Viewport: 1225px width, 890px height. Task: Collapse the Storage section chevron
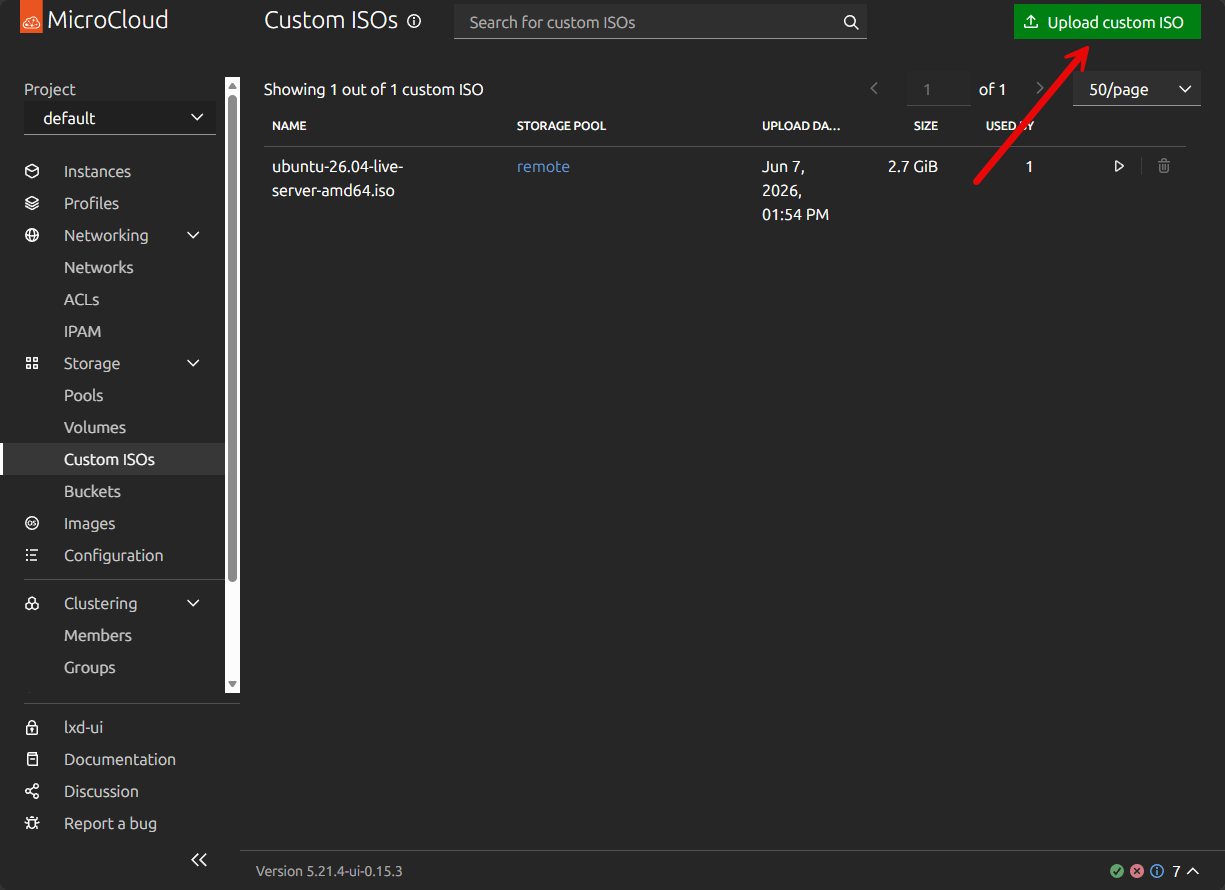click(x=194, y=363)
